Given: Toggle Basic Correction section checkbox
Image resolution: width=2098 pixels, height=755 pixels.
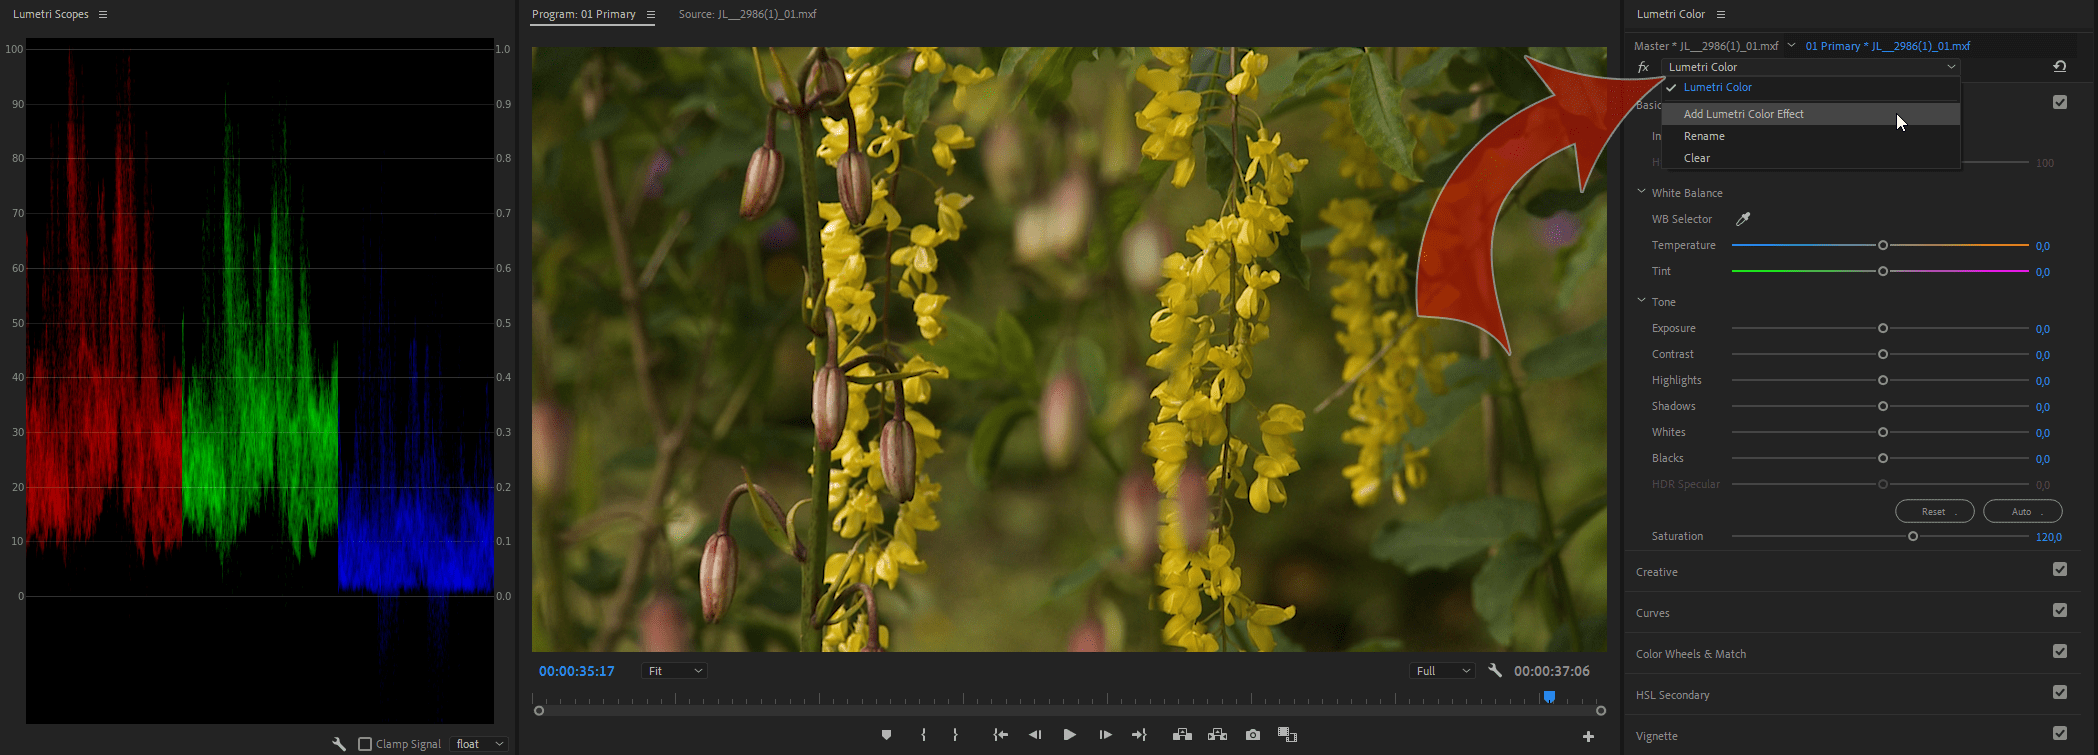Looking at the screenshot, I should coord(2060,102).
